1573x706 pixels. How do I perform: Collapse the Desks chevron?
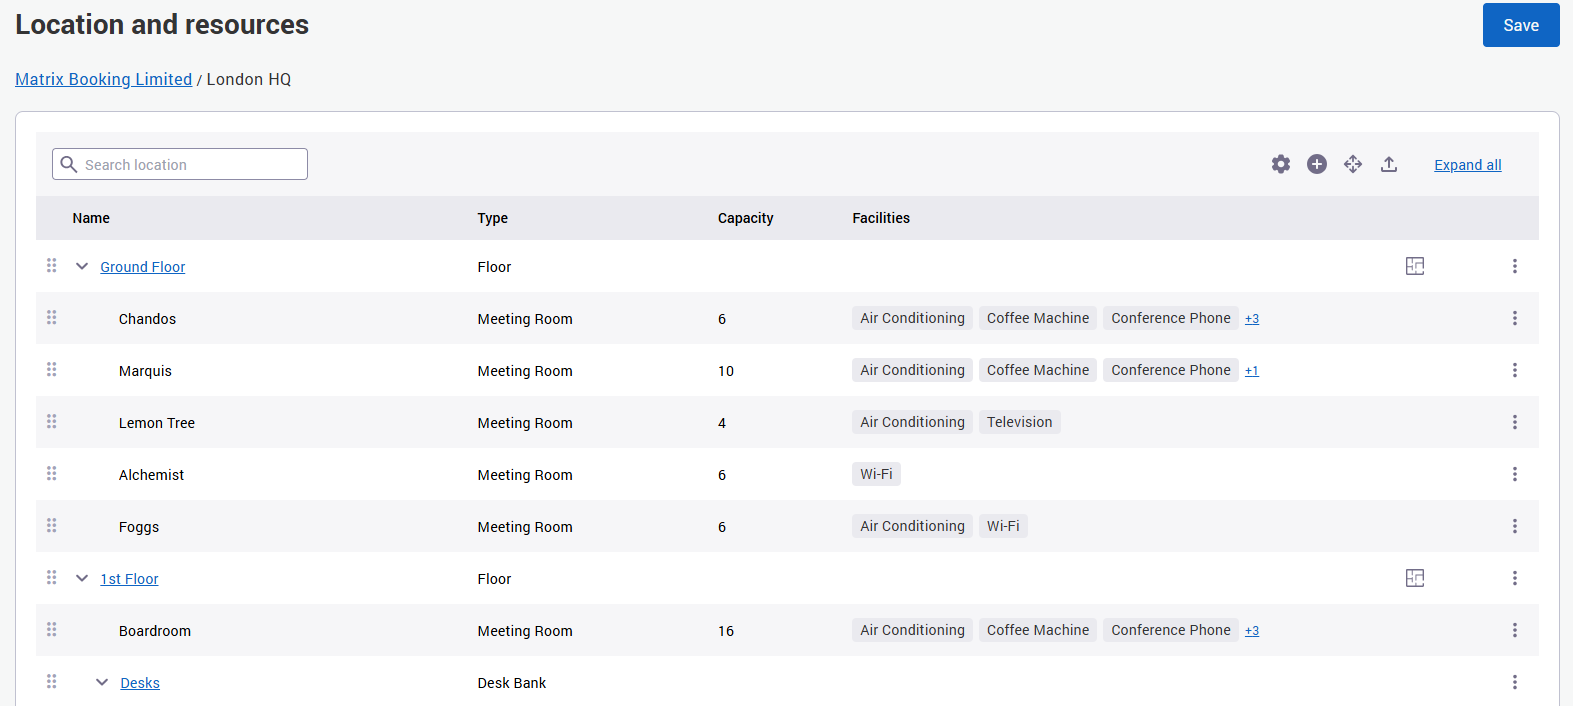tap(102, 682)
